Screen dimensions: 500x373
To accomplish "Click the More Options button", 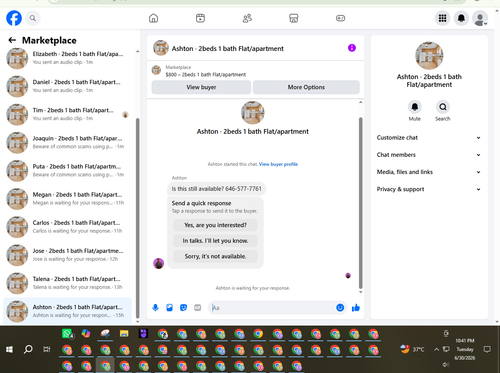I will click(306, 87).
